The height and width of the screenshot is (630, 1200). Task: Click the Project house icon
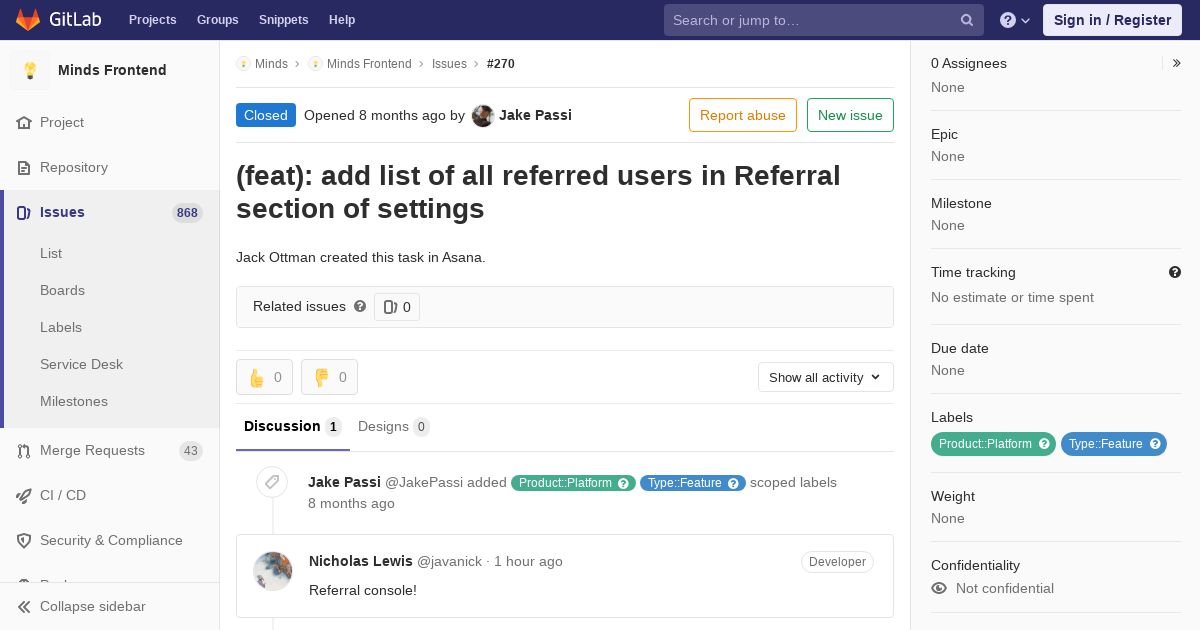[24, 122]
